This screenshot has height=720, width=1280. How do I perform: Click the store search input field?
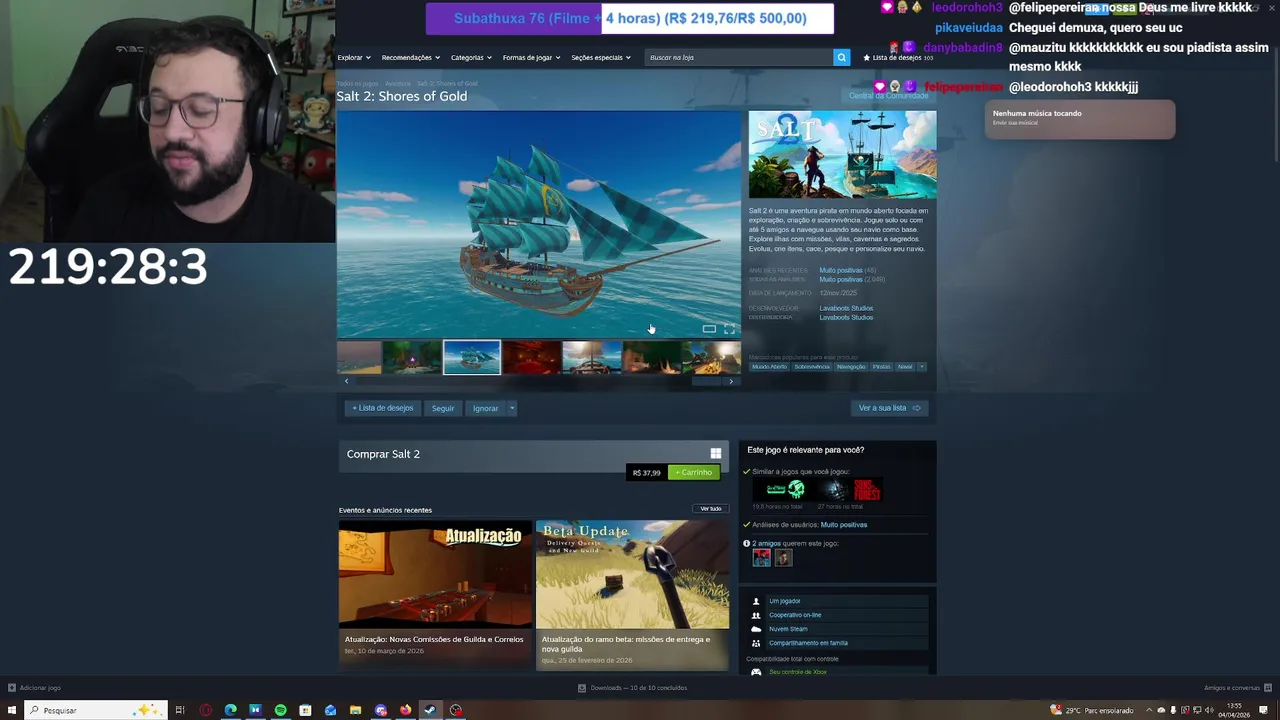(x=740, y=57)
